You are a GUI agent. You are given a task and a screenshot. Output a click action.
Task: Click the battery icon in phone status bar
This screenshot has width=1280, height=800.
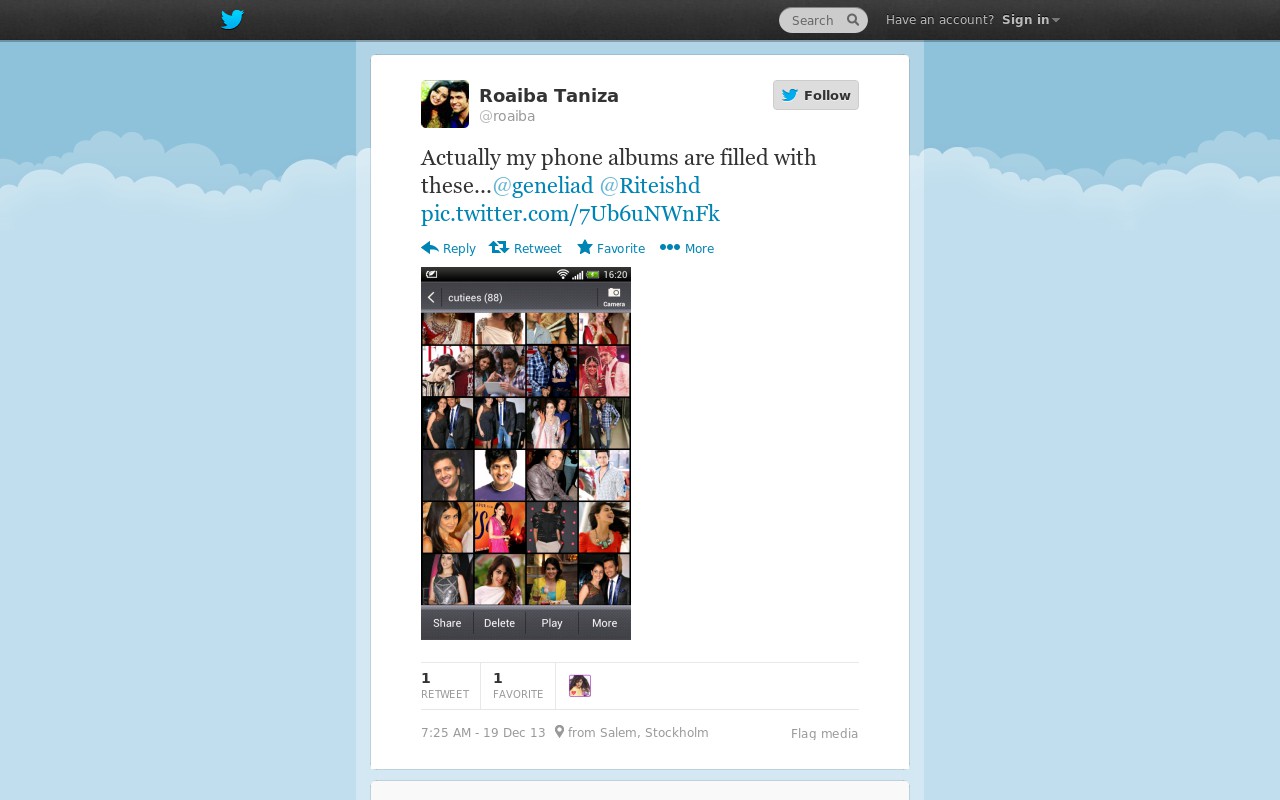593,274
